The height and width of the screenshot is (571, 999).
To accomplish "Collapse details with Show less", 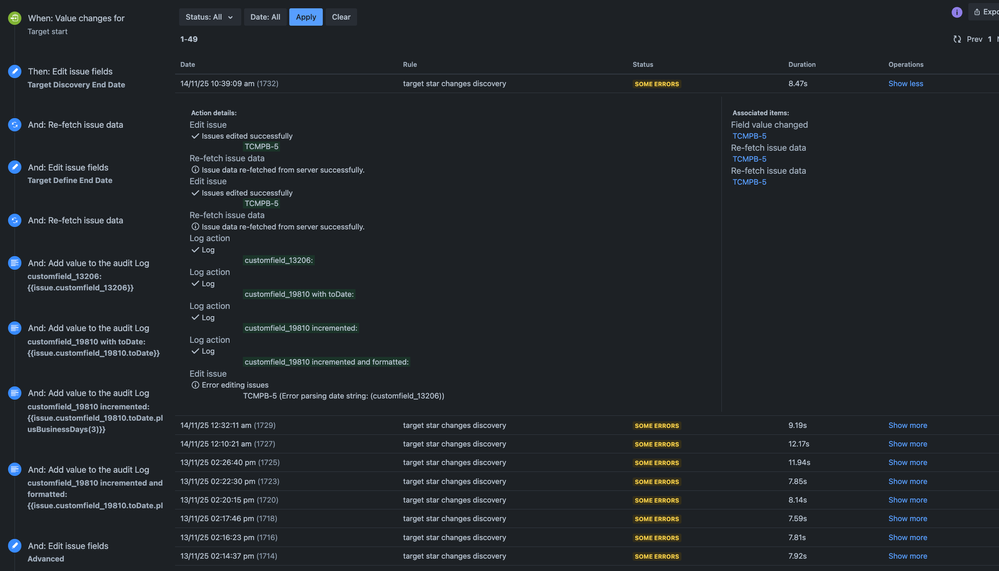I will tap(905, 83).
